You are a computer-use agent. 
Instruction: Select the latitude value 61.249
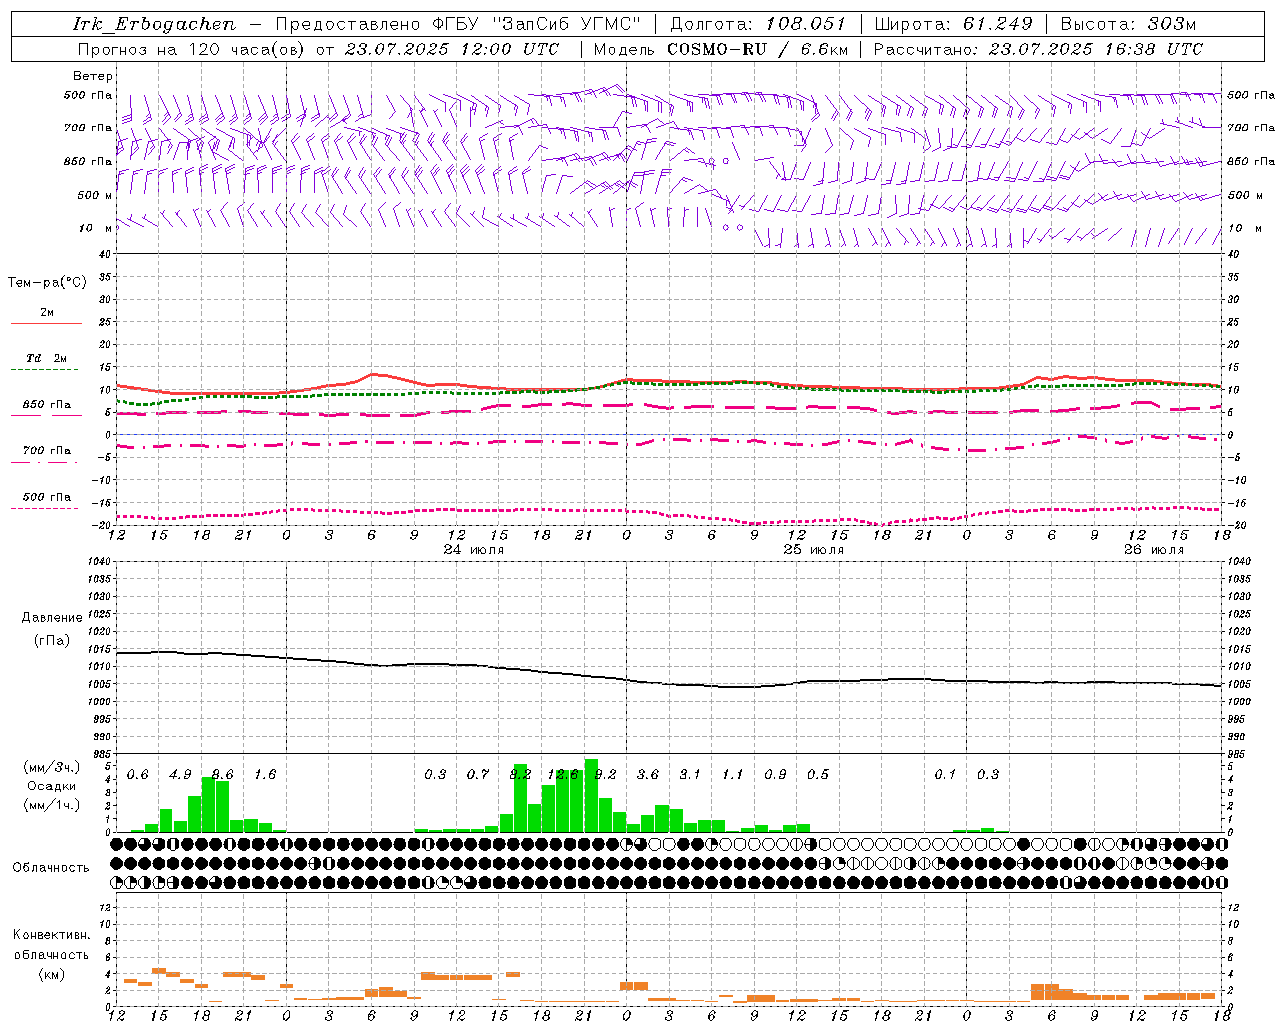pos(998,24)
